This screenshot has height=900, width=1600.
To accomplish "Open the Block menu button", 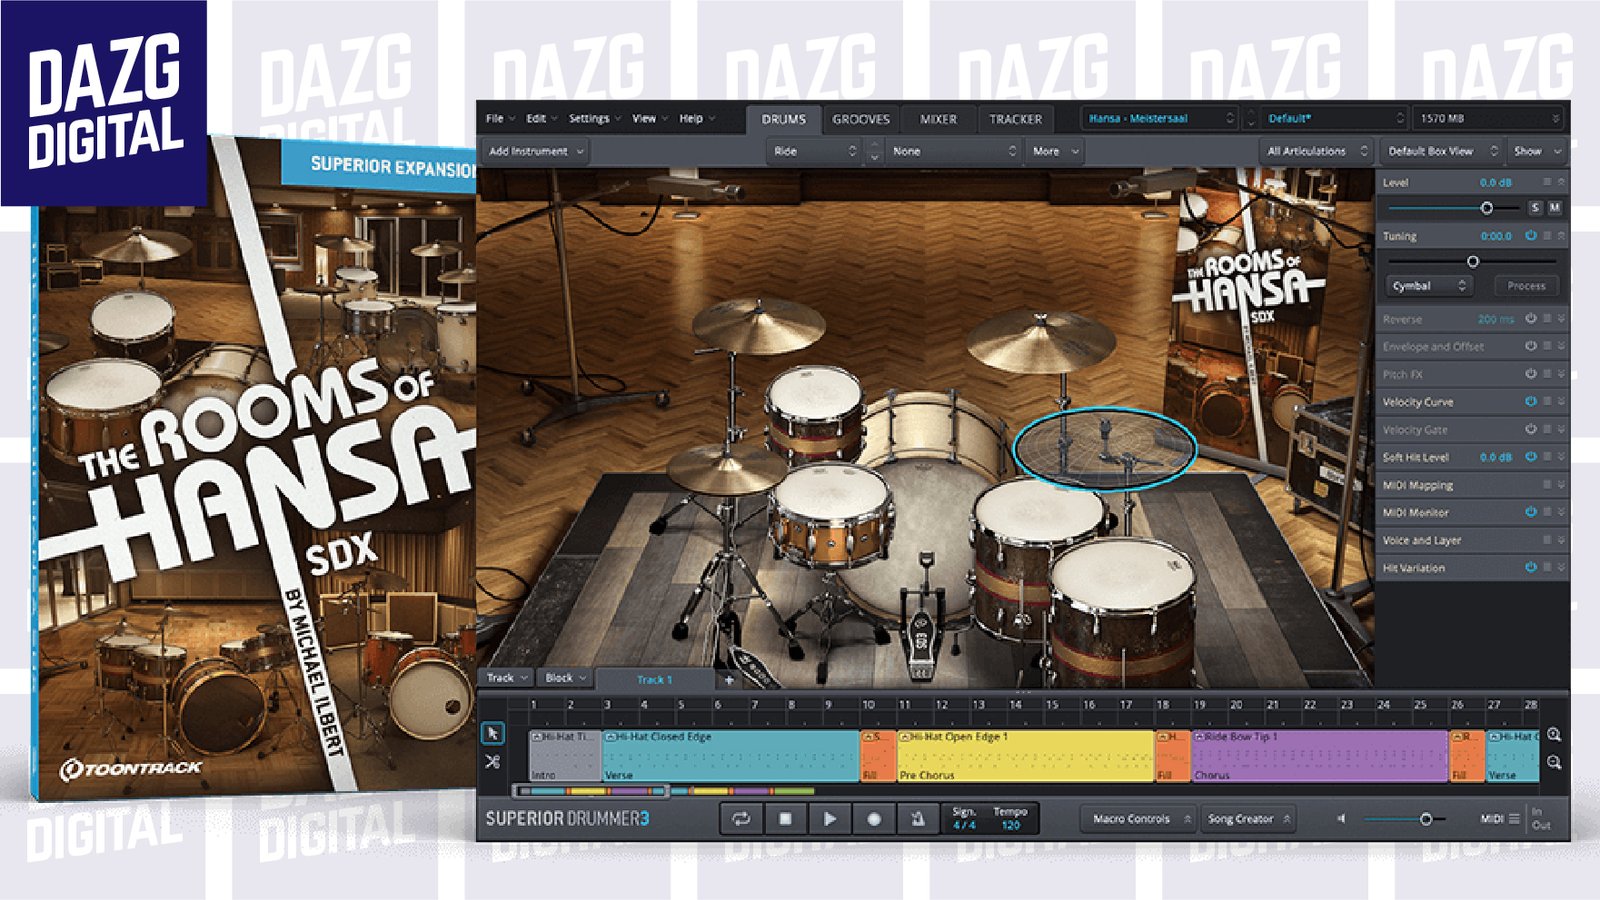I will [565, 678].
